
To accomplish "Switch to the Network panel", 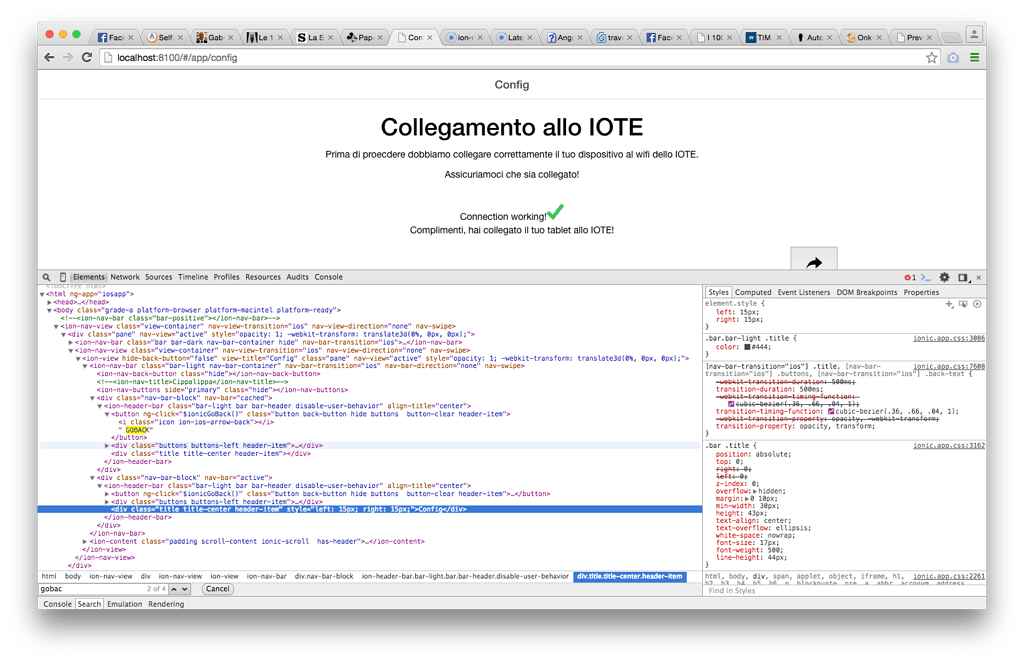I will pos(125,277).
